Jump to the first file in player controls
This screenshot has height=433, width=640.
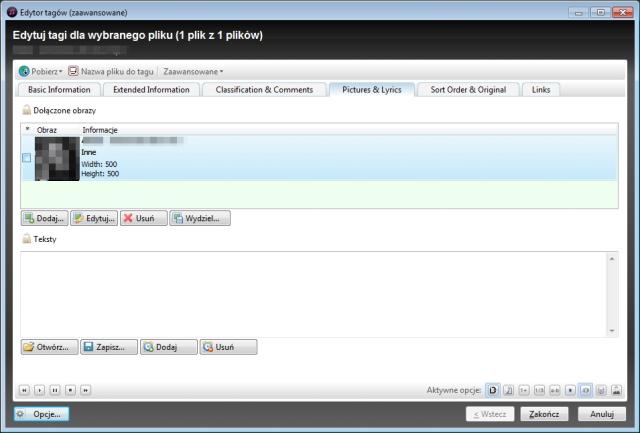pos(25,389)
